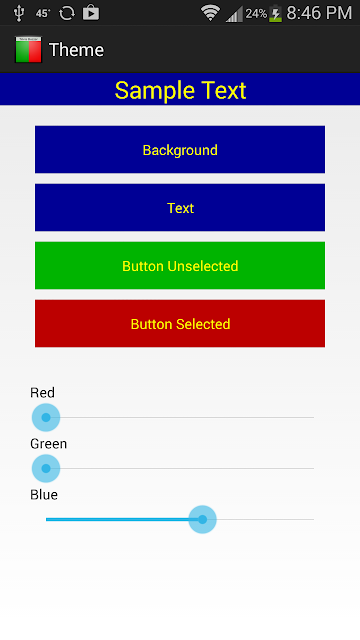Tap the battery charging icon
Viewport: 360px width, 640px height.
pos(276,14)
